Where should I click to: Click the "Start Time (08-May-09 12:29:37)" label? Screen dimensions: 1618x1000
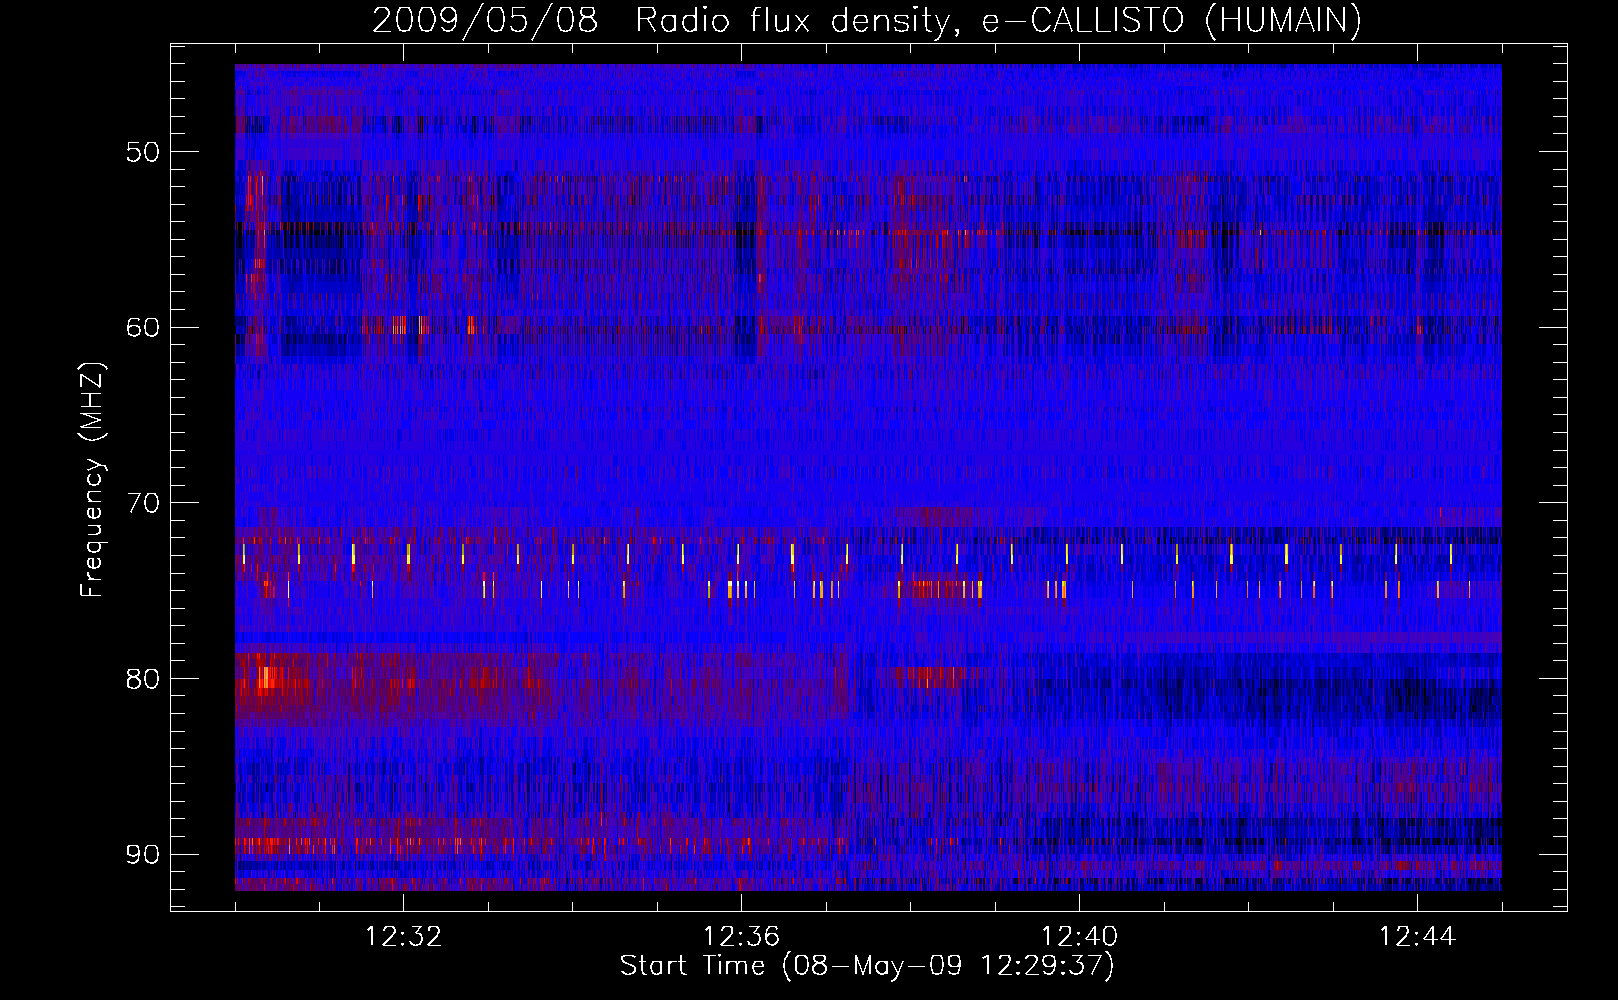point(867,966)
